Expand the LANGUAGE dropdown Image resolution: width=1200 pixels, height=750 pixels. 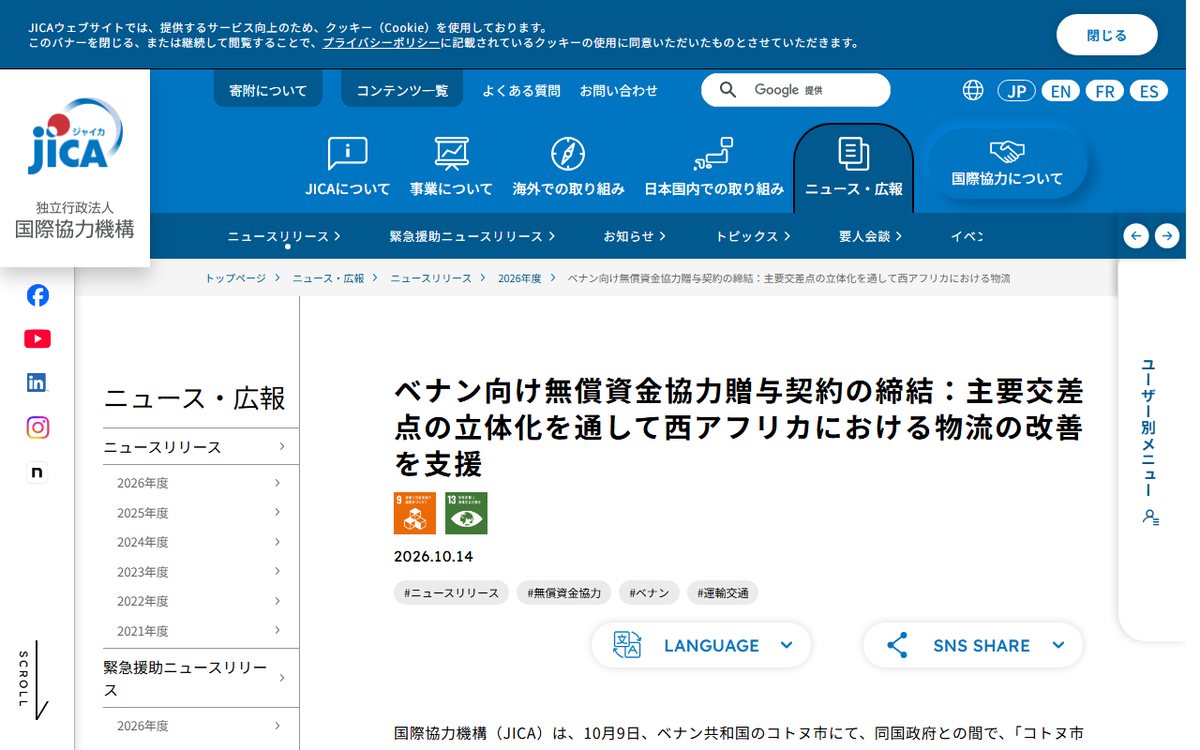click(701, 645)
